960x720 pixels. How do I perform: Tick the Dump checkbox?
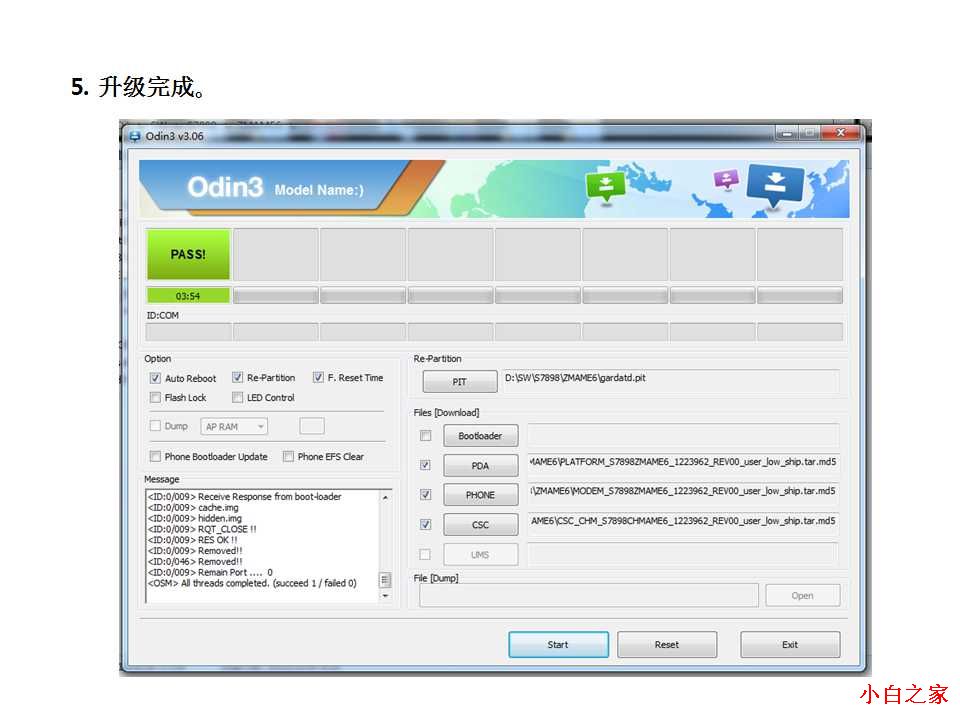(156, 426)
